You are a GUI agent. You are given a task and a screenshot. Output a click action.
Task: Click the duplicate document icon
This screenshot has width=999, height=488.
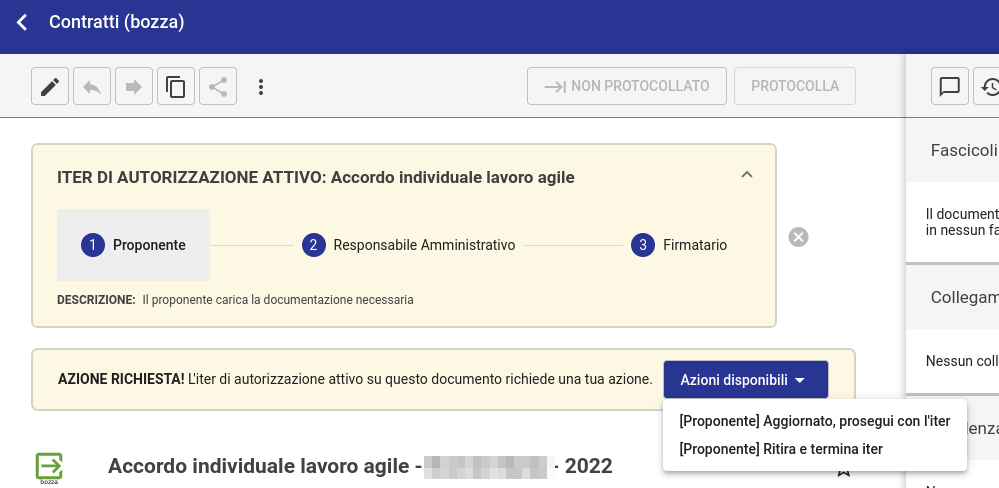click(176, 86)
